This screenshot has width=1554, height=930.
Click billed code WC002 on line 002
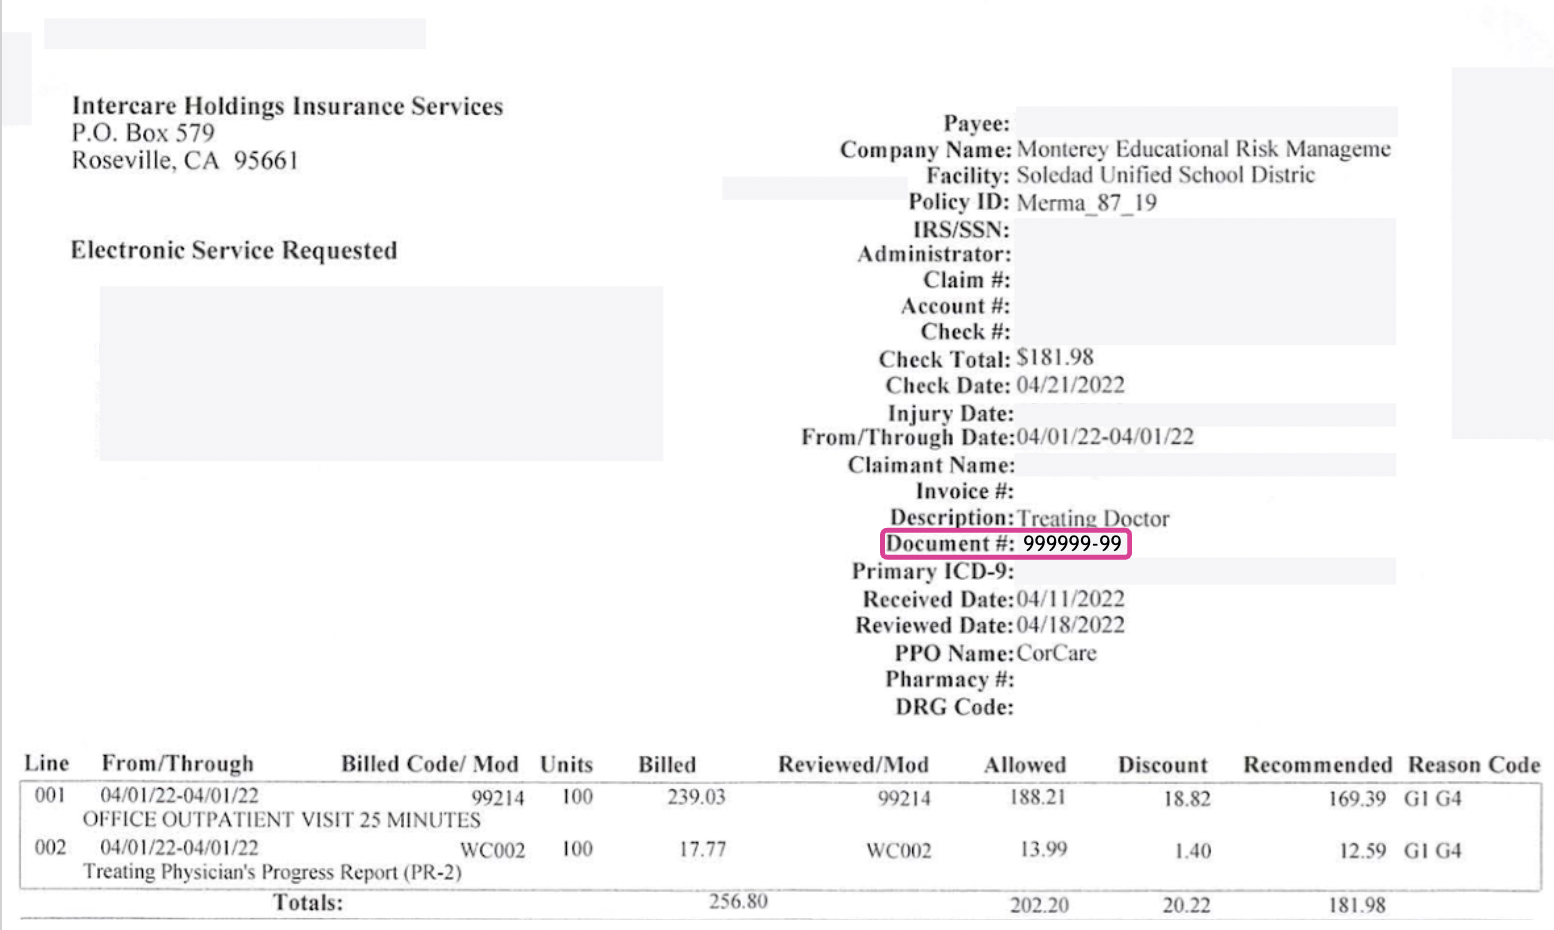tap(492, 851)
